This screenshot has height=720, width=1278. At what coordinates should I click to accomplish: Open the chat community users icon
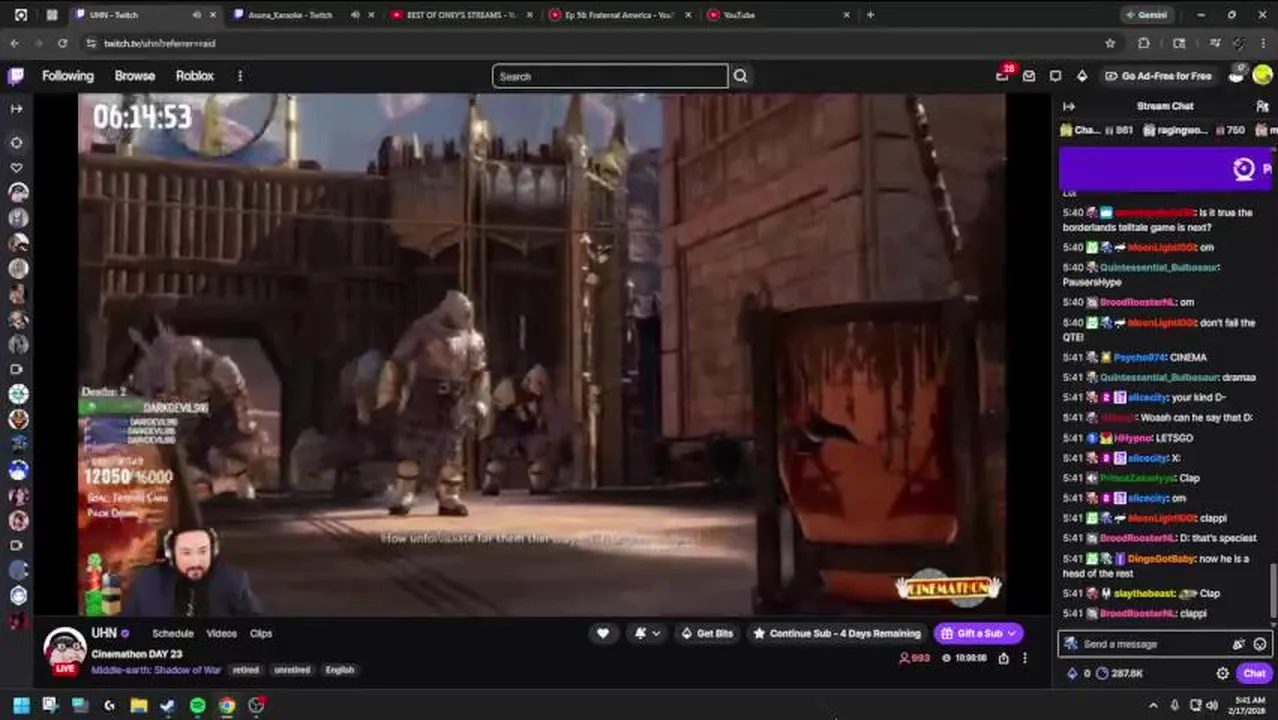(x=1262, y=106)
